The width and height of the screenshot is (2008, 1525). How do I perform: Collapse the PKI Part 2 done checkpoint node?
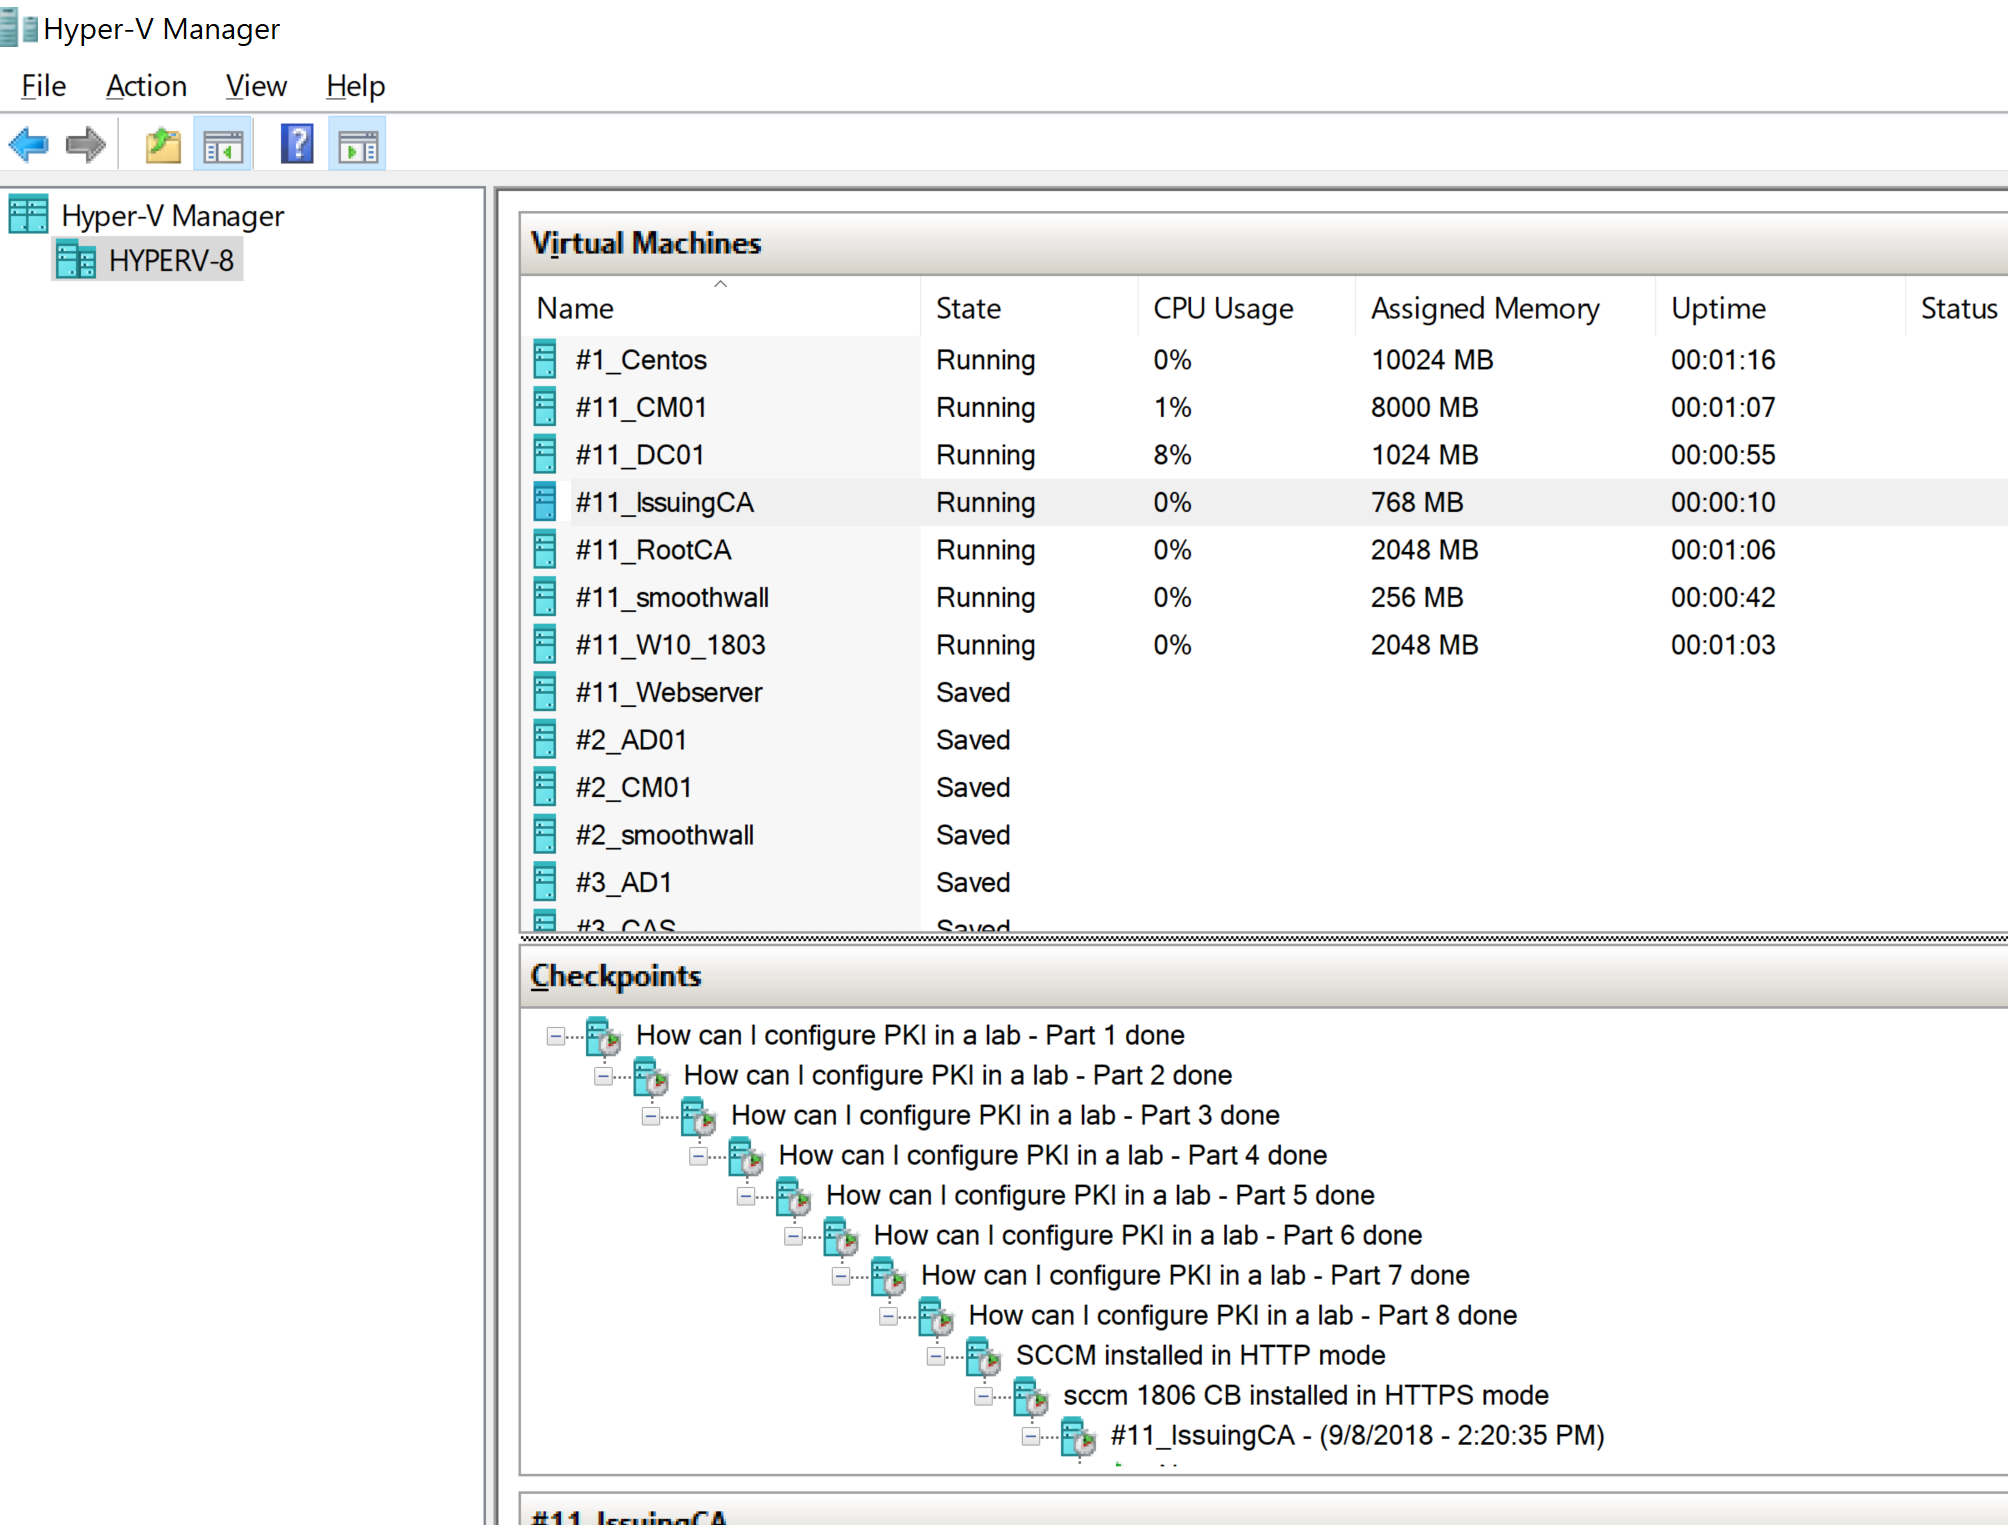point(603,1076)
